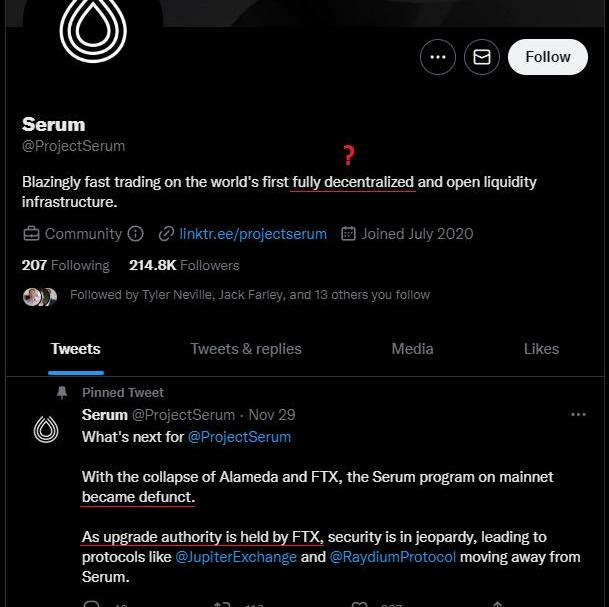
Task: View the 207 Following list
Action: pyautogui.click(x=65, y=265)
